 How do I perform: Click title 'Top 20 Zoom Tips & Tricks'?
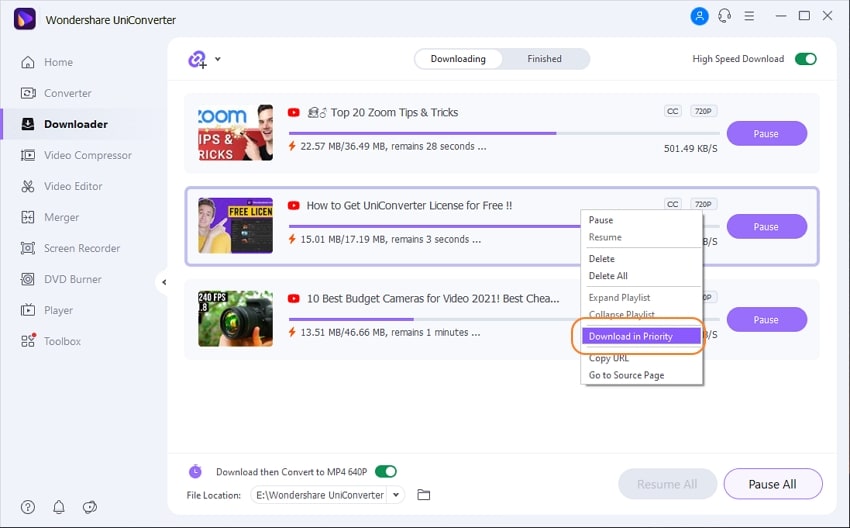pyautogui.click(x=394, y=112)
